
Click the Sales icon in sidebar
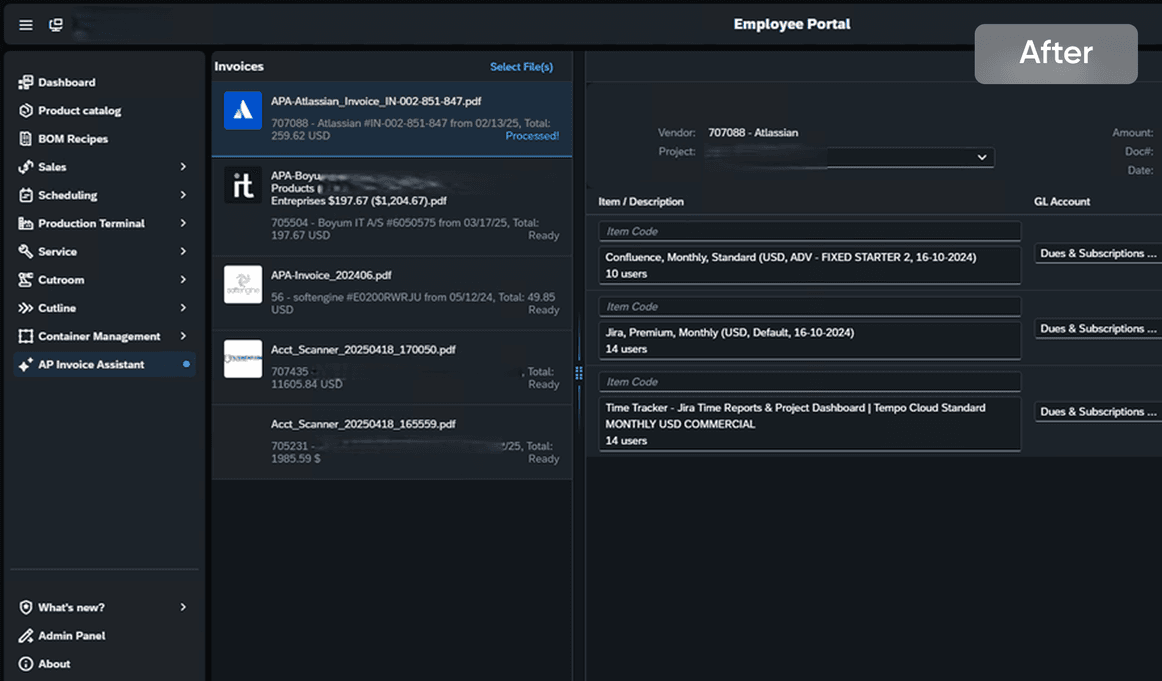point(26,167)
